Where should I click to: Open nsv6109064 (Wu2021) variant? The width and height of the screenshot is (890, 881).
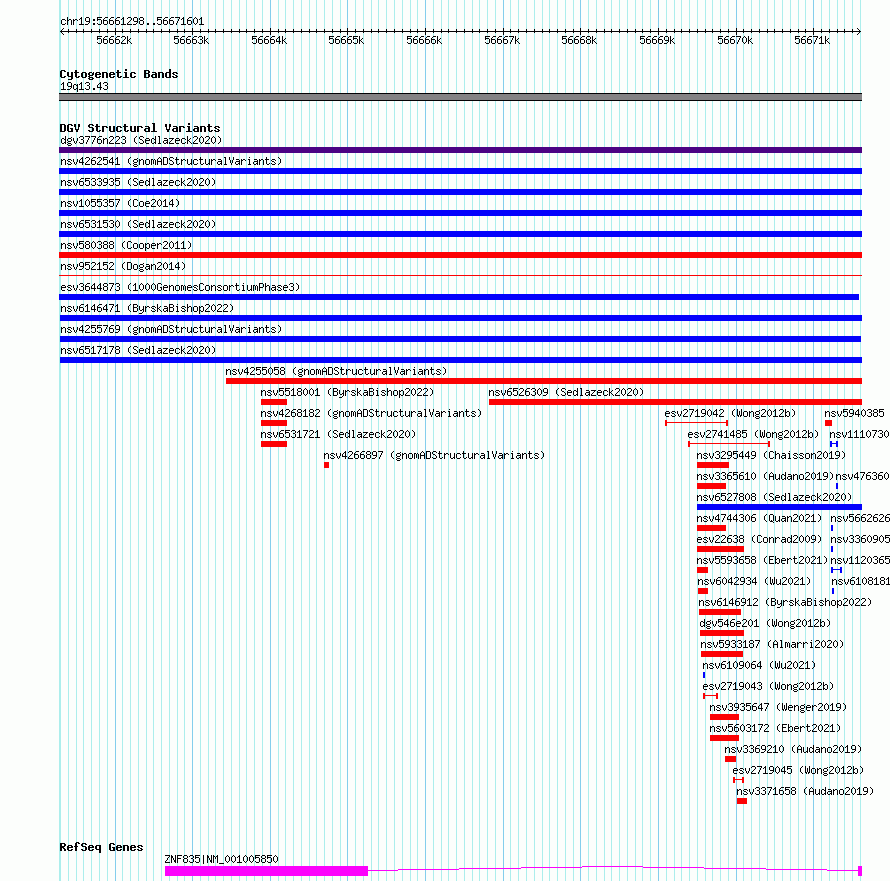[x=759, y=665]
